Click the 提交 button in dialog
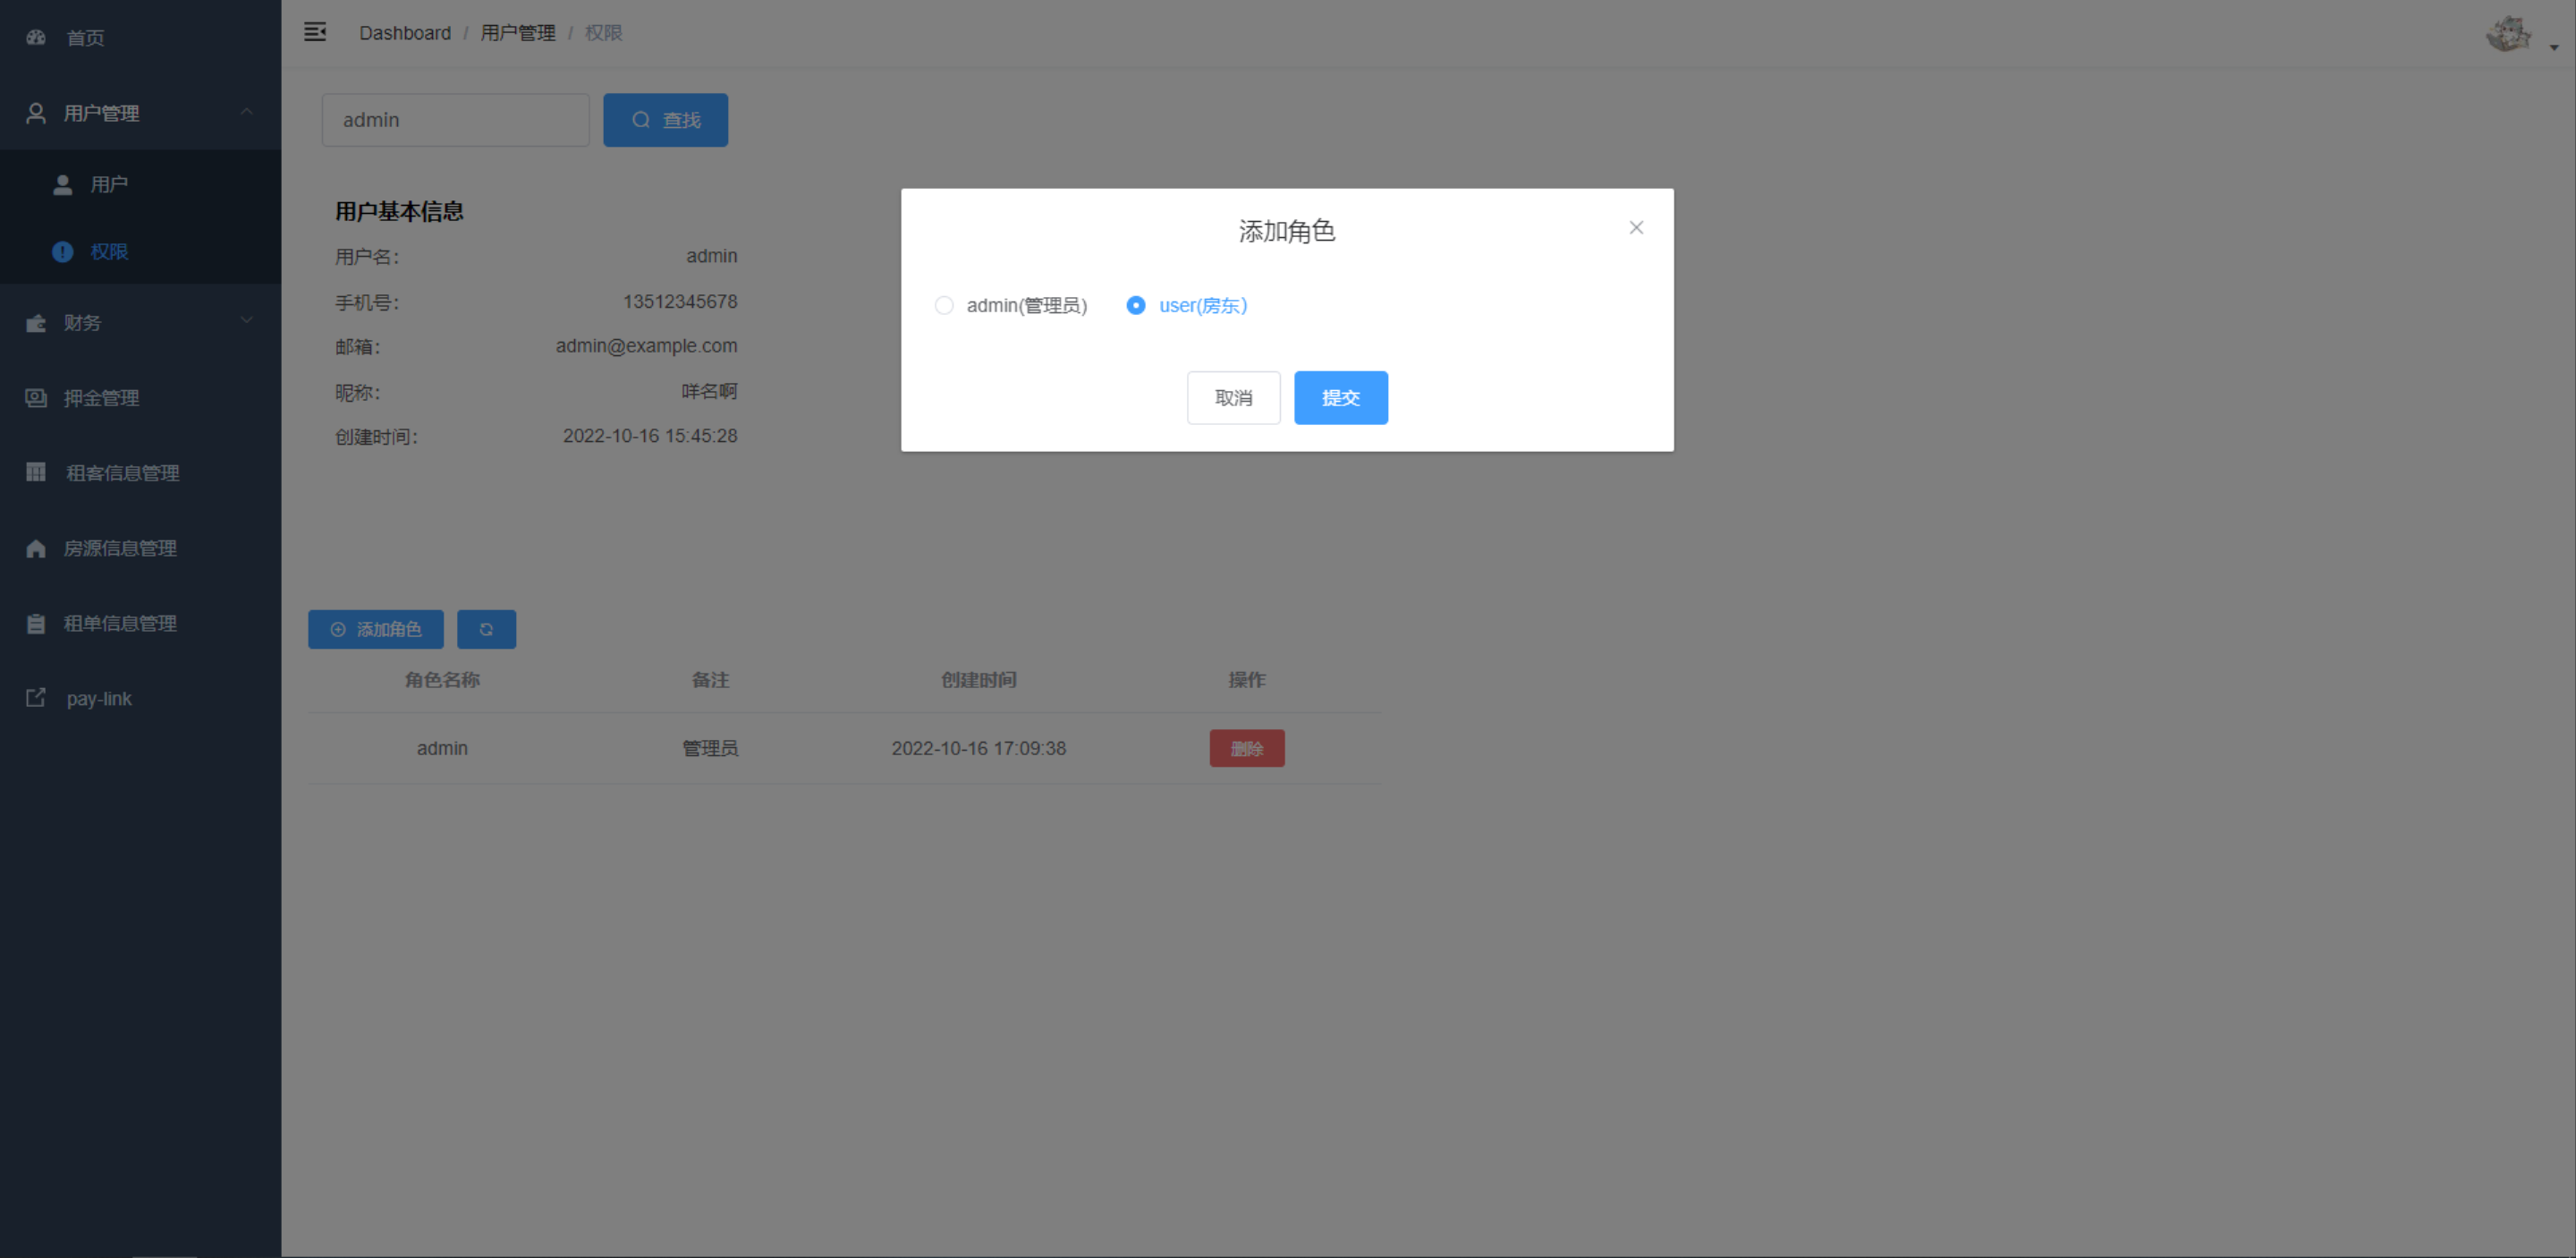This screenshot has width=2576, height=1258. [1340, 398]
